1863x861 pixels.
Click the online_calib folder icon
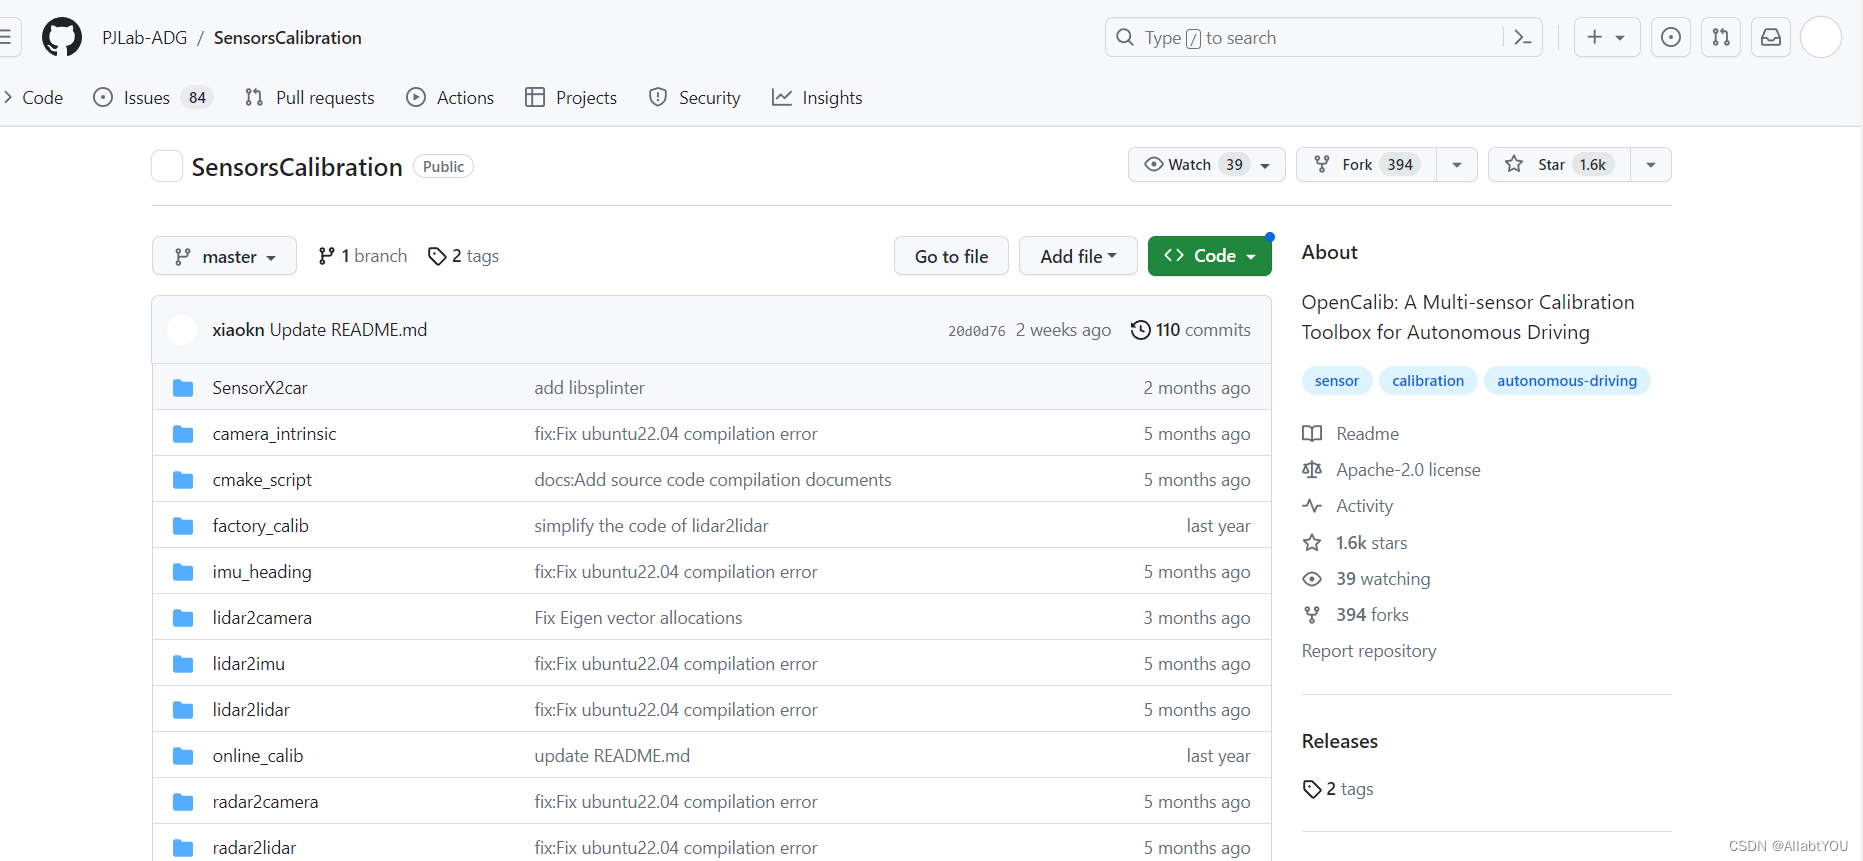coord(183,756)
